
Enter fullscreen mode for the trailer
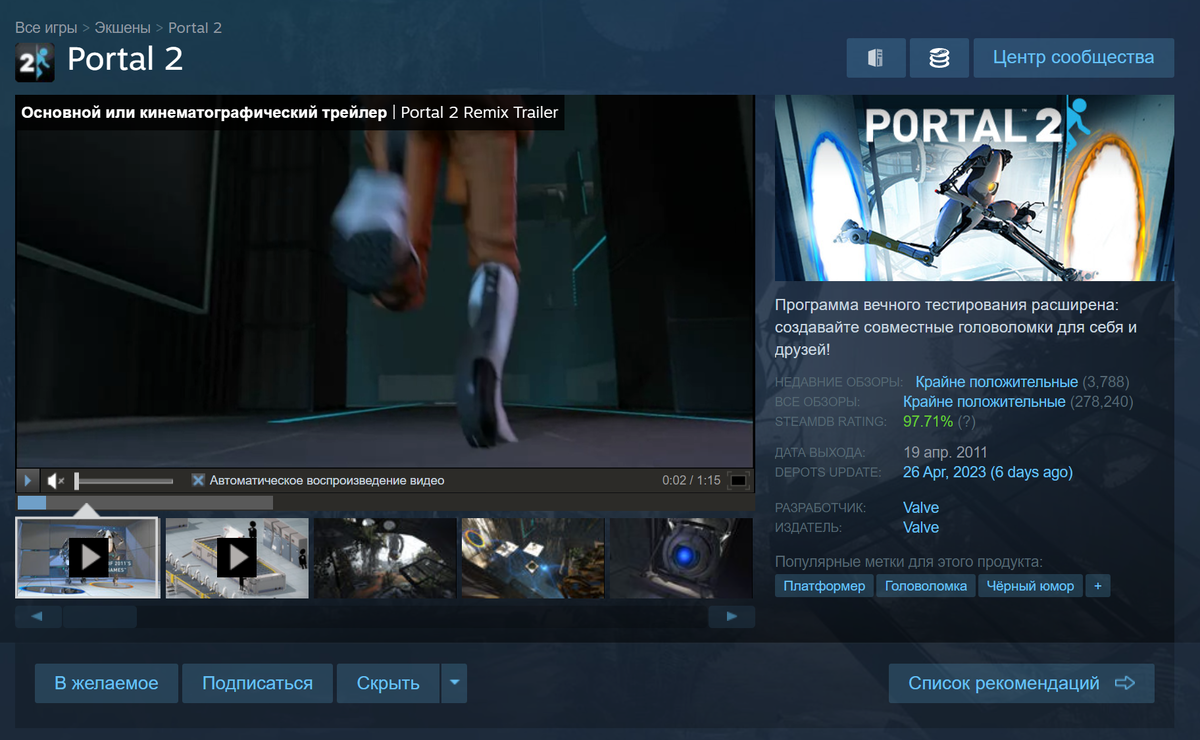(738, 481)
